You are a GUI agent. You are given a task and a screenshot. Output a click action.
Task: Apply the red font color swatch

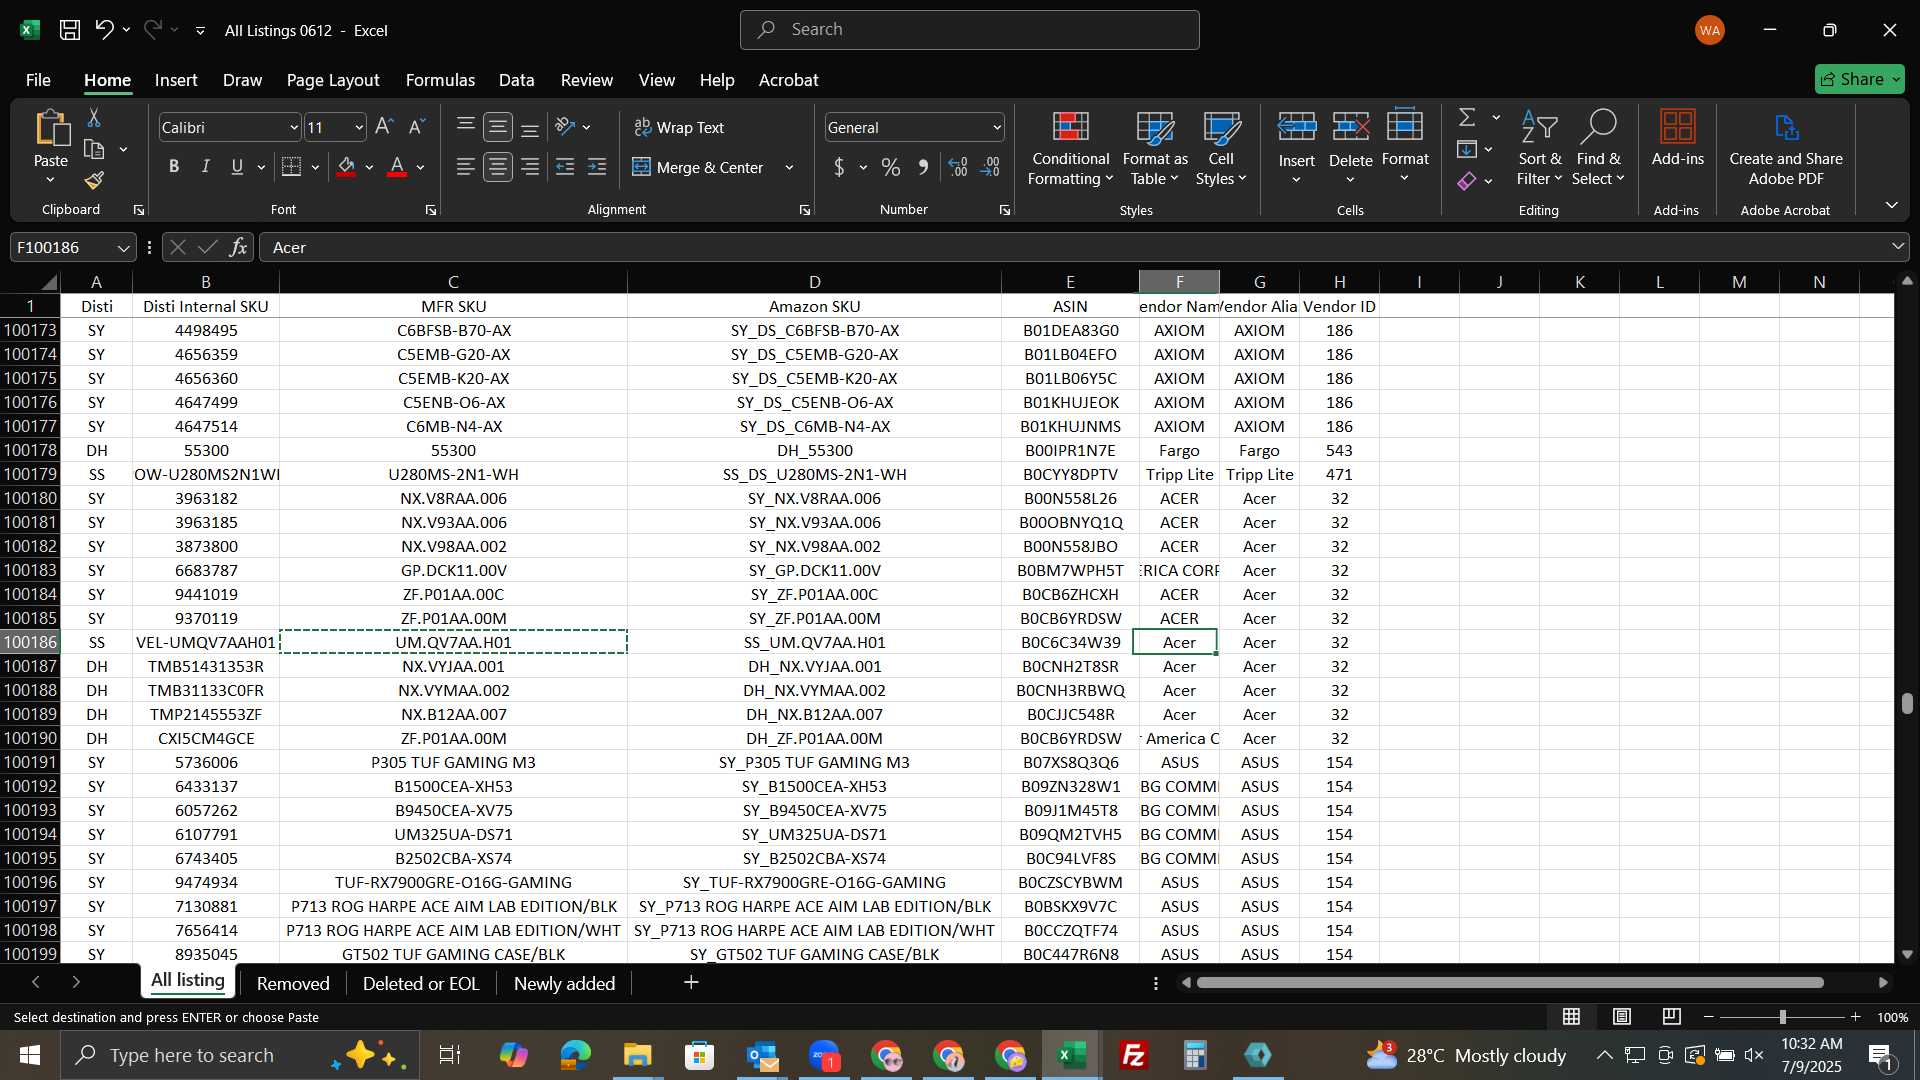(x=397, y=167)
